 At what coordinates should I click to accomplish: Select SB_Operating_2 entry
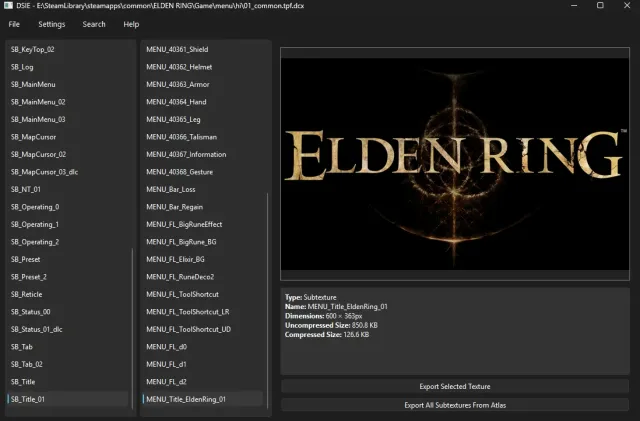pos(68,242)
